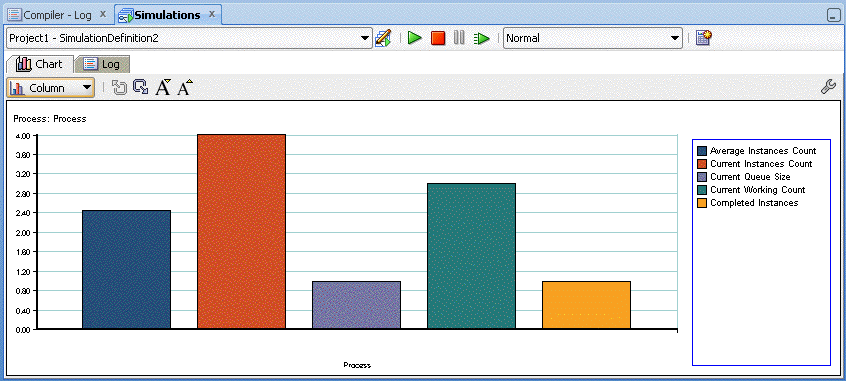This screenshot has width=846, height=381.
Task: Open the Project1 - SimulationDefinition2 dropdown
Action: pos(189,38)
